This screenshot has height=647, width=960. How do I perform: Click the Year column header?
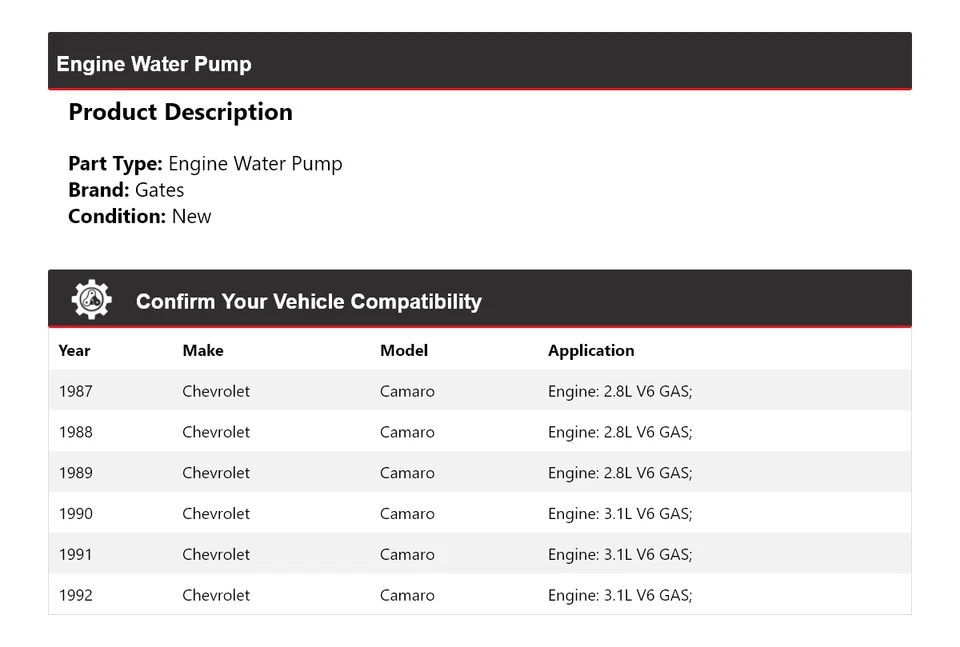pos(74,350)
